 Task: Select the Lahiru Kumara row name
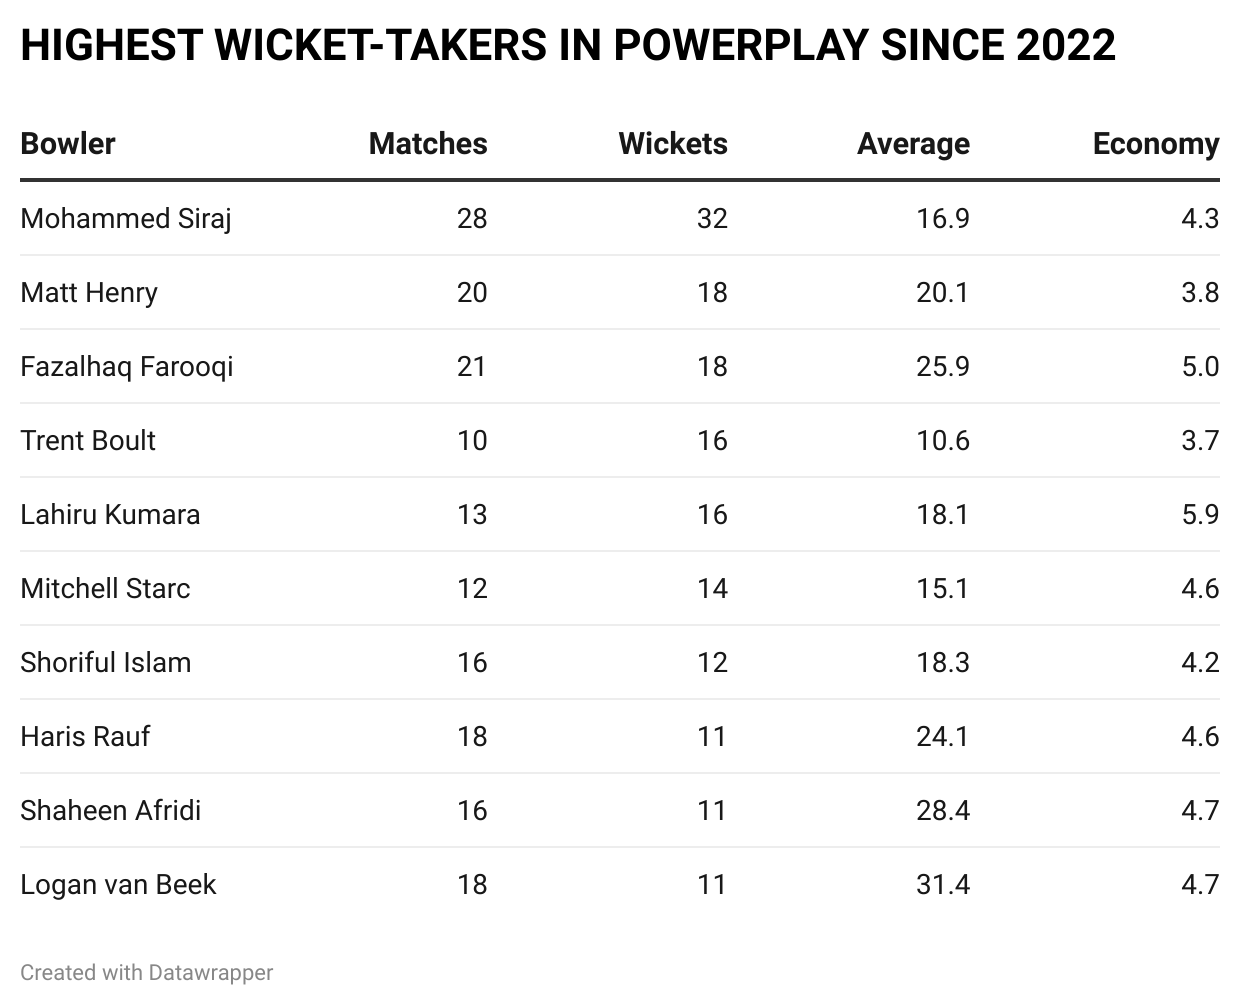coord(110,514)
